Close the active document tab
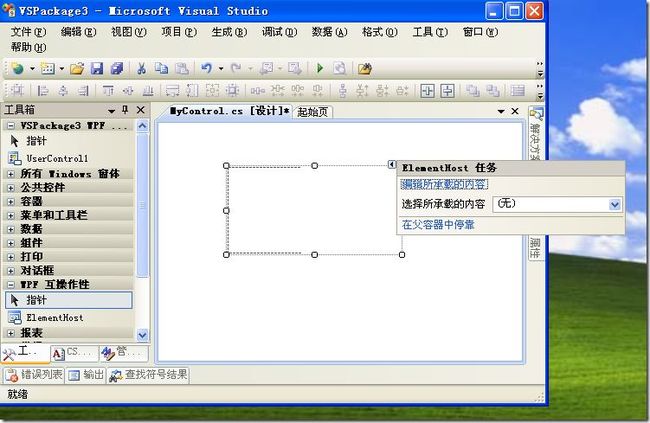 coord(515,111)
